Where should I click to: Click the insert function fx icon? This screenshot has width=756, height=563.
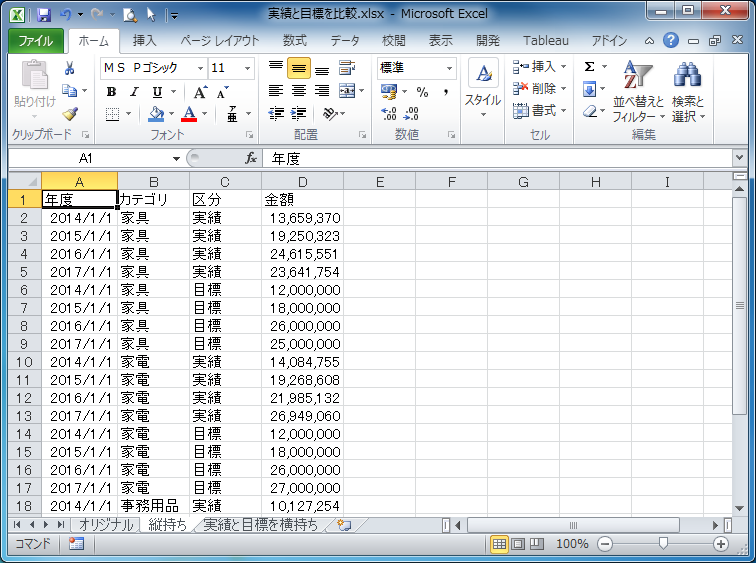251,158
